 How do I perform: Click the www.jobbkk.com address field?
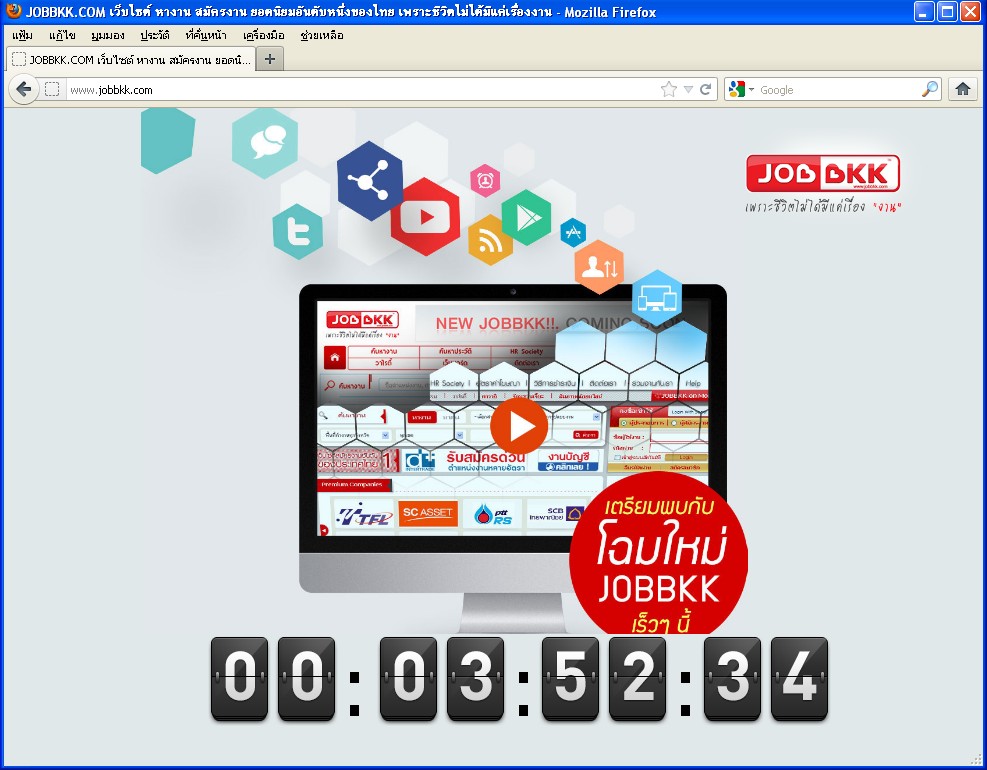click(361, 89)
